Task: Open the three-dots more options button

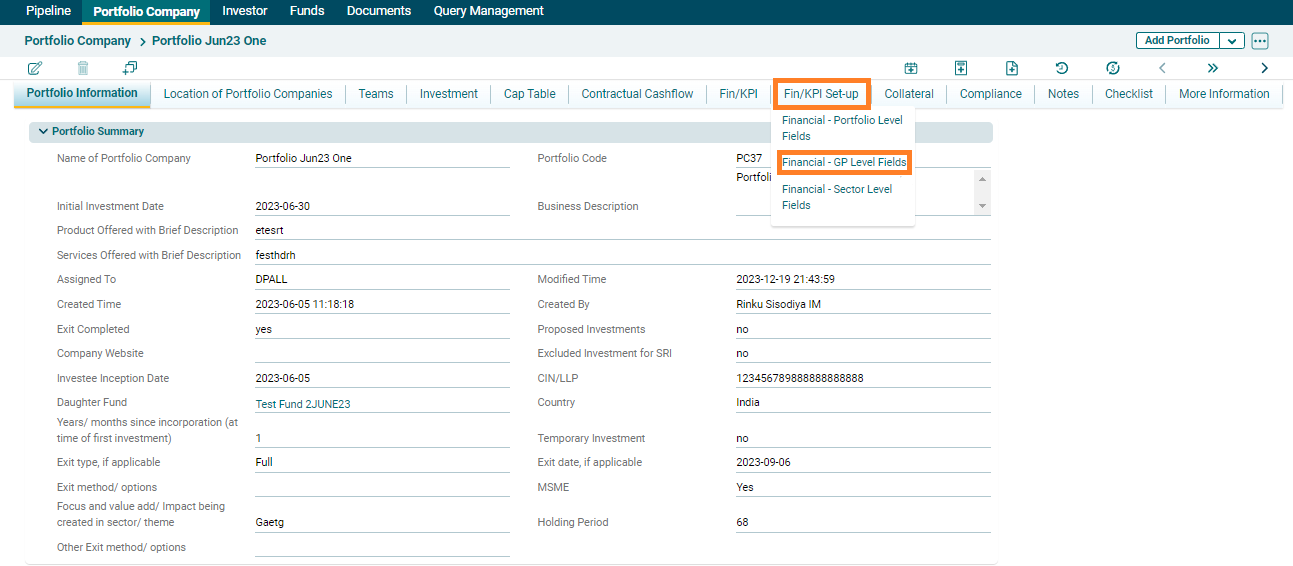Action: pos(1260,41)
